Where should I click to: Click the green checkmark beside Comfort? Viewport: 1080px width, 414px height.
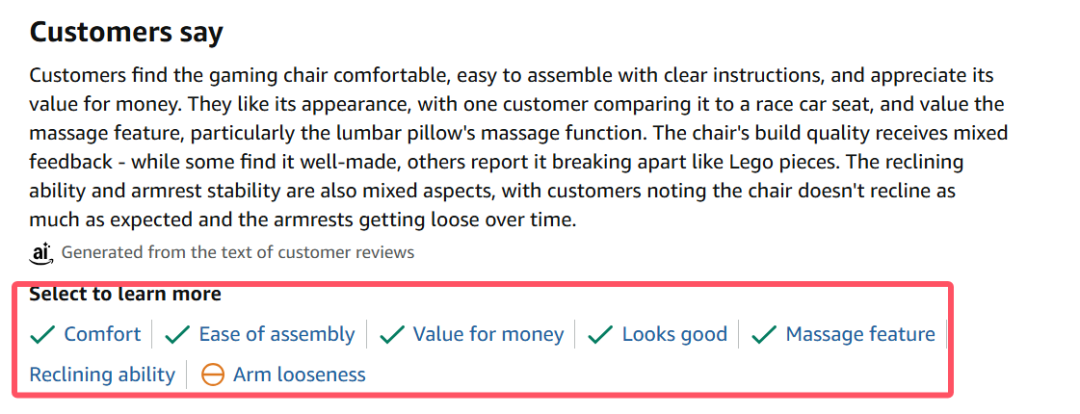[42, 335]
